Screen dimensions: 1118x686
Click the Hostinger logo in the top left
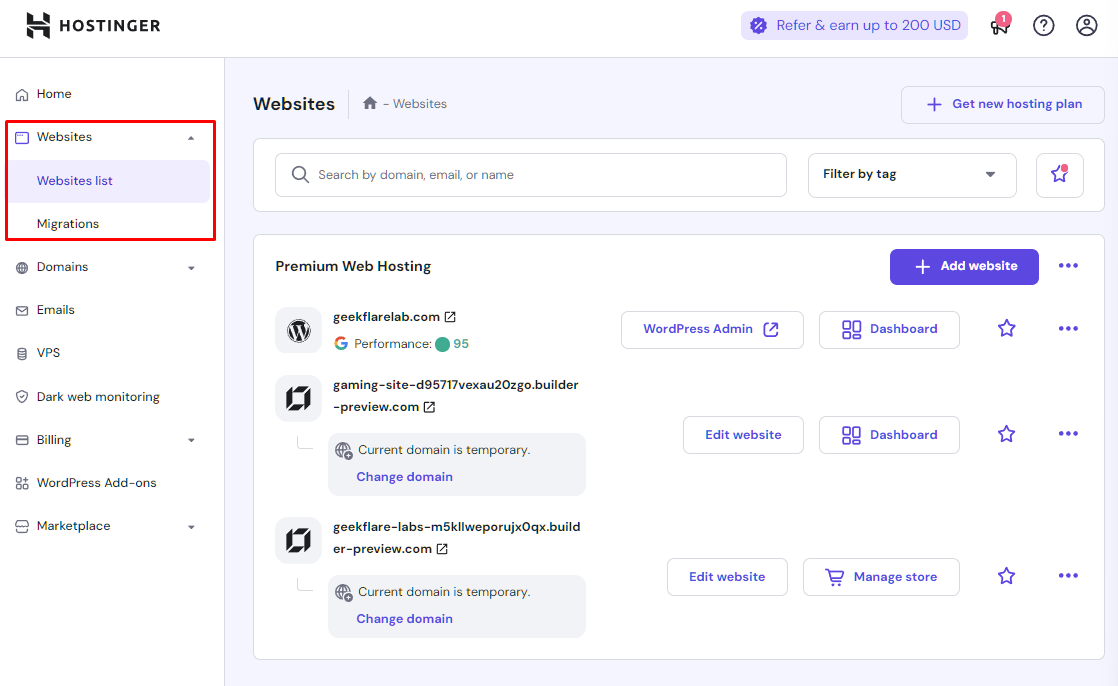[x=92, y=25]
